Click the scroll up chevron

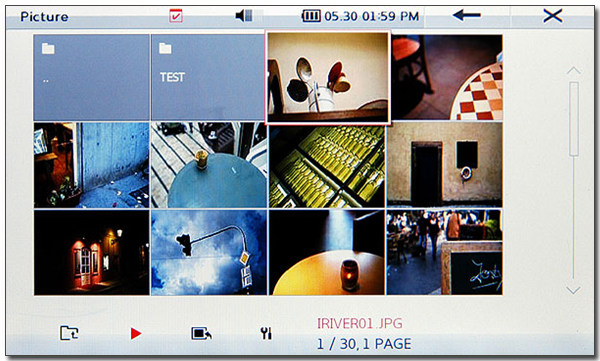pos(574,70)
